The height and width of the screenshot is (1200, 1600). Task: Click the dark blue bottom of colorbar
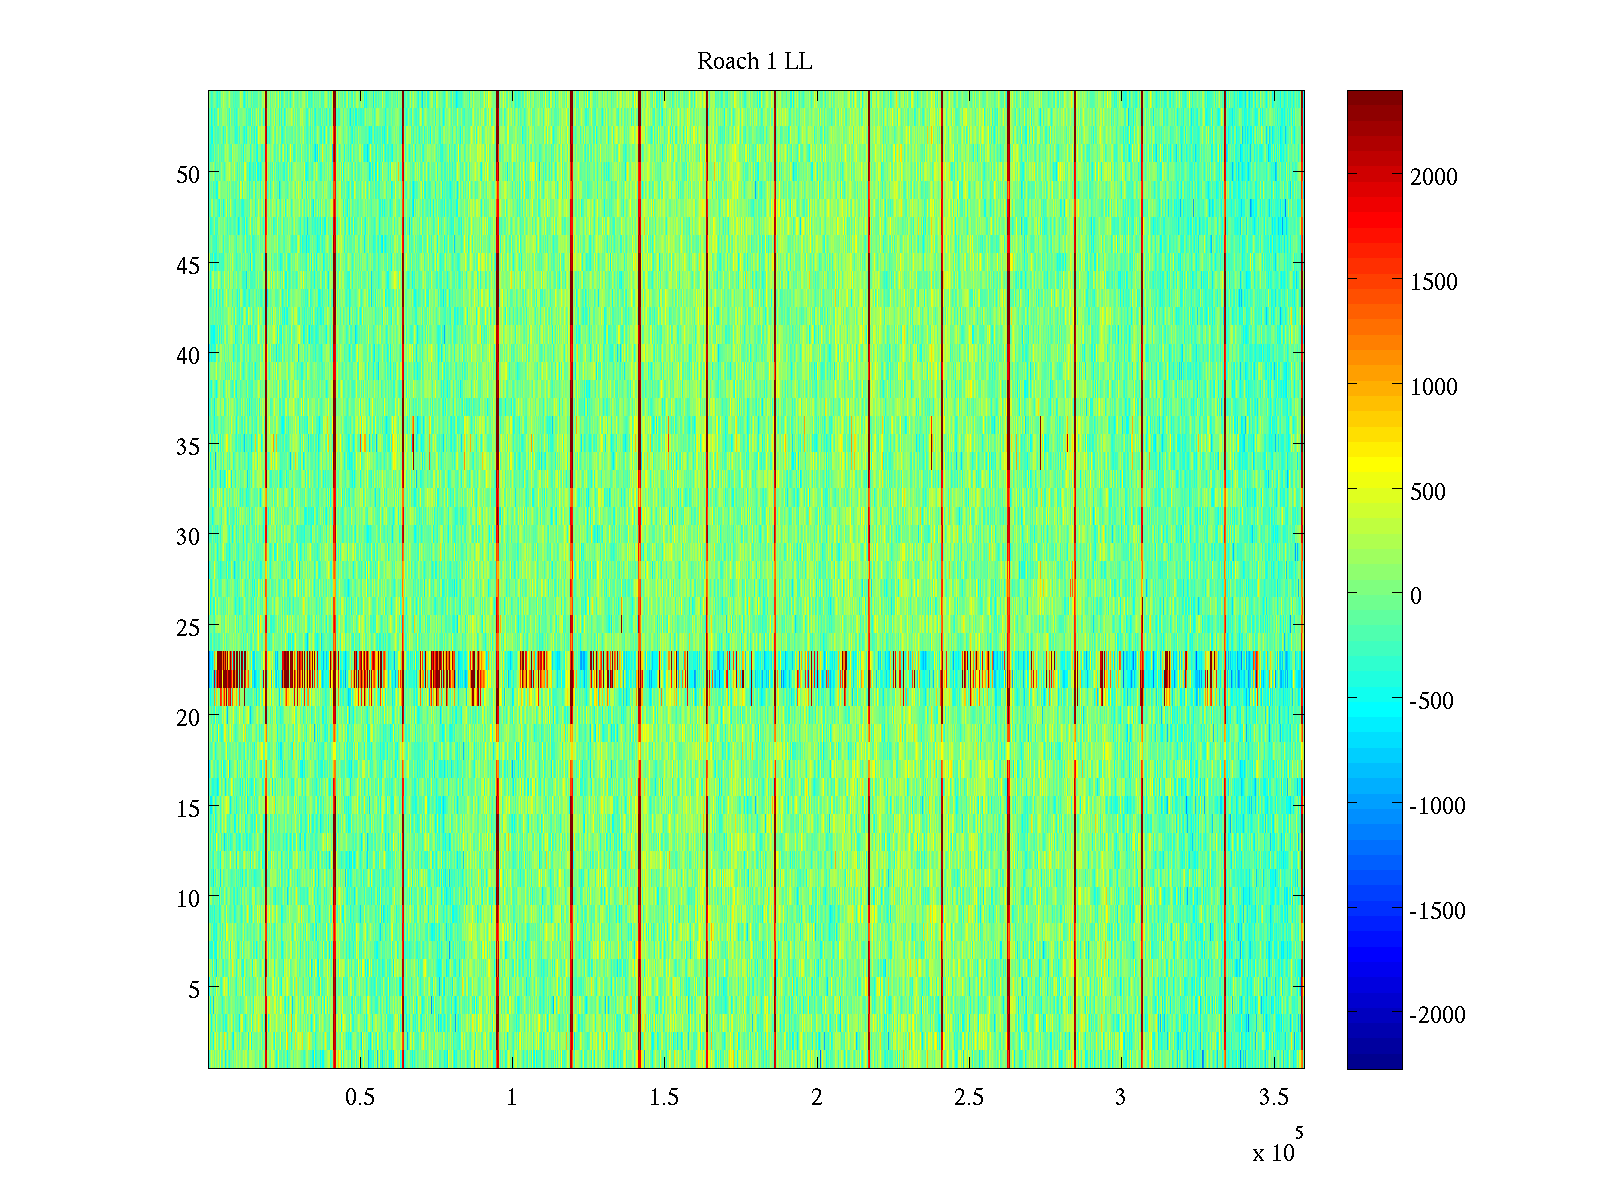point(1374,1060)
